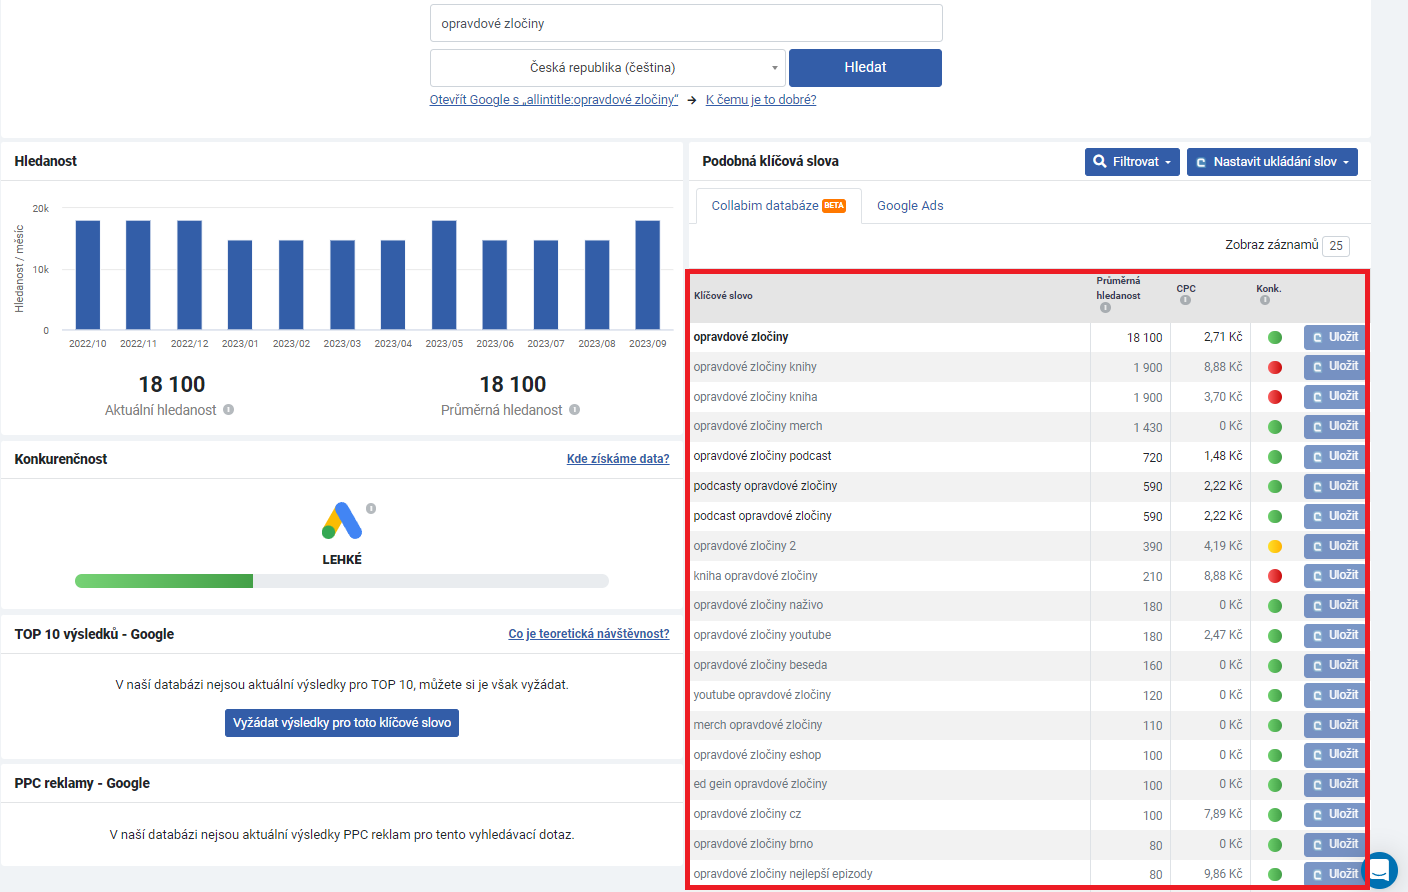Save keyword opravdové zločiny podcast
Screen dimensions: 1408x892
pos(1334,457)
